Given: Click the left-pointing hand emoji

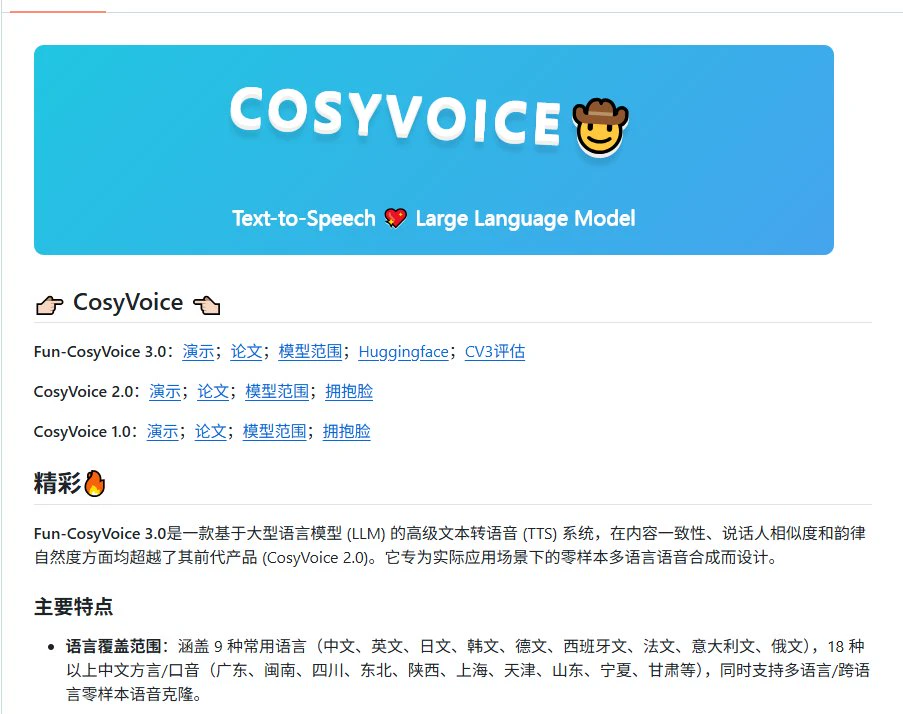Looking at the screenshot, I should [207, 305].
